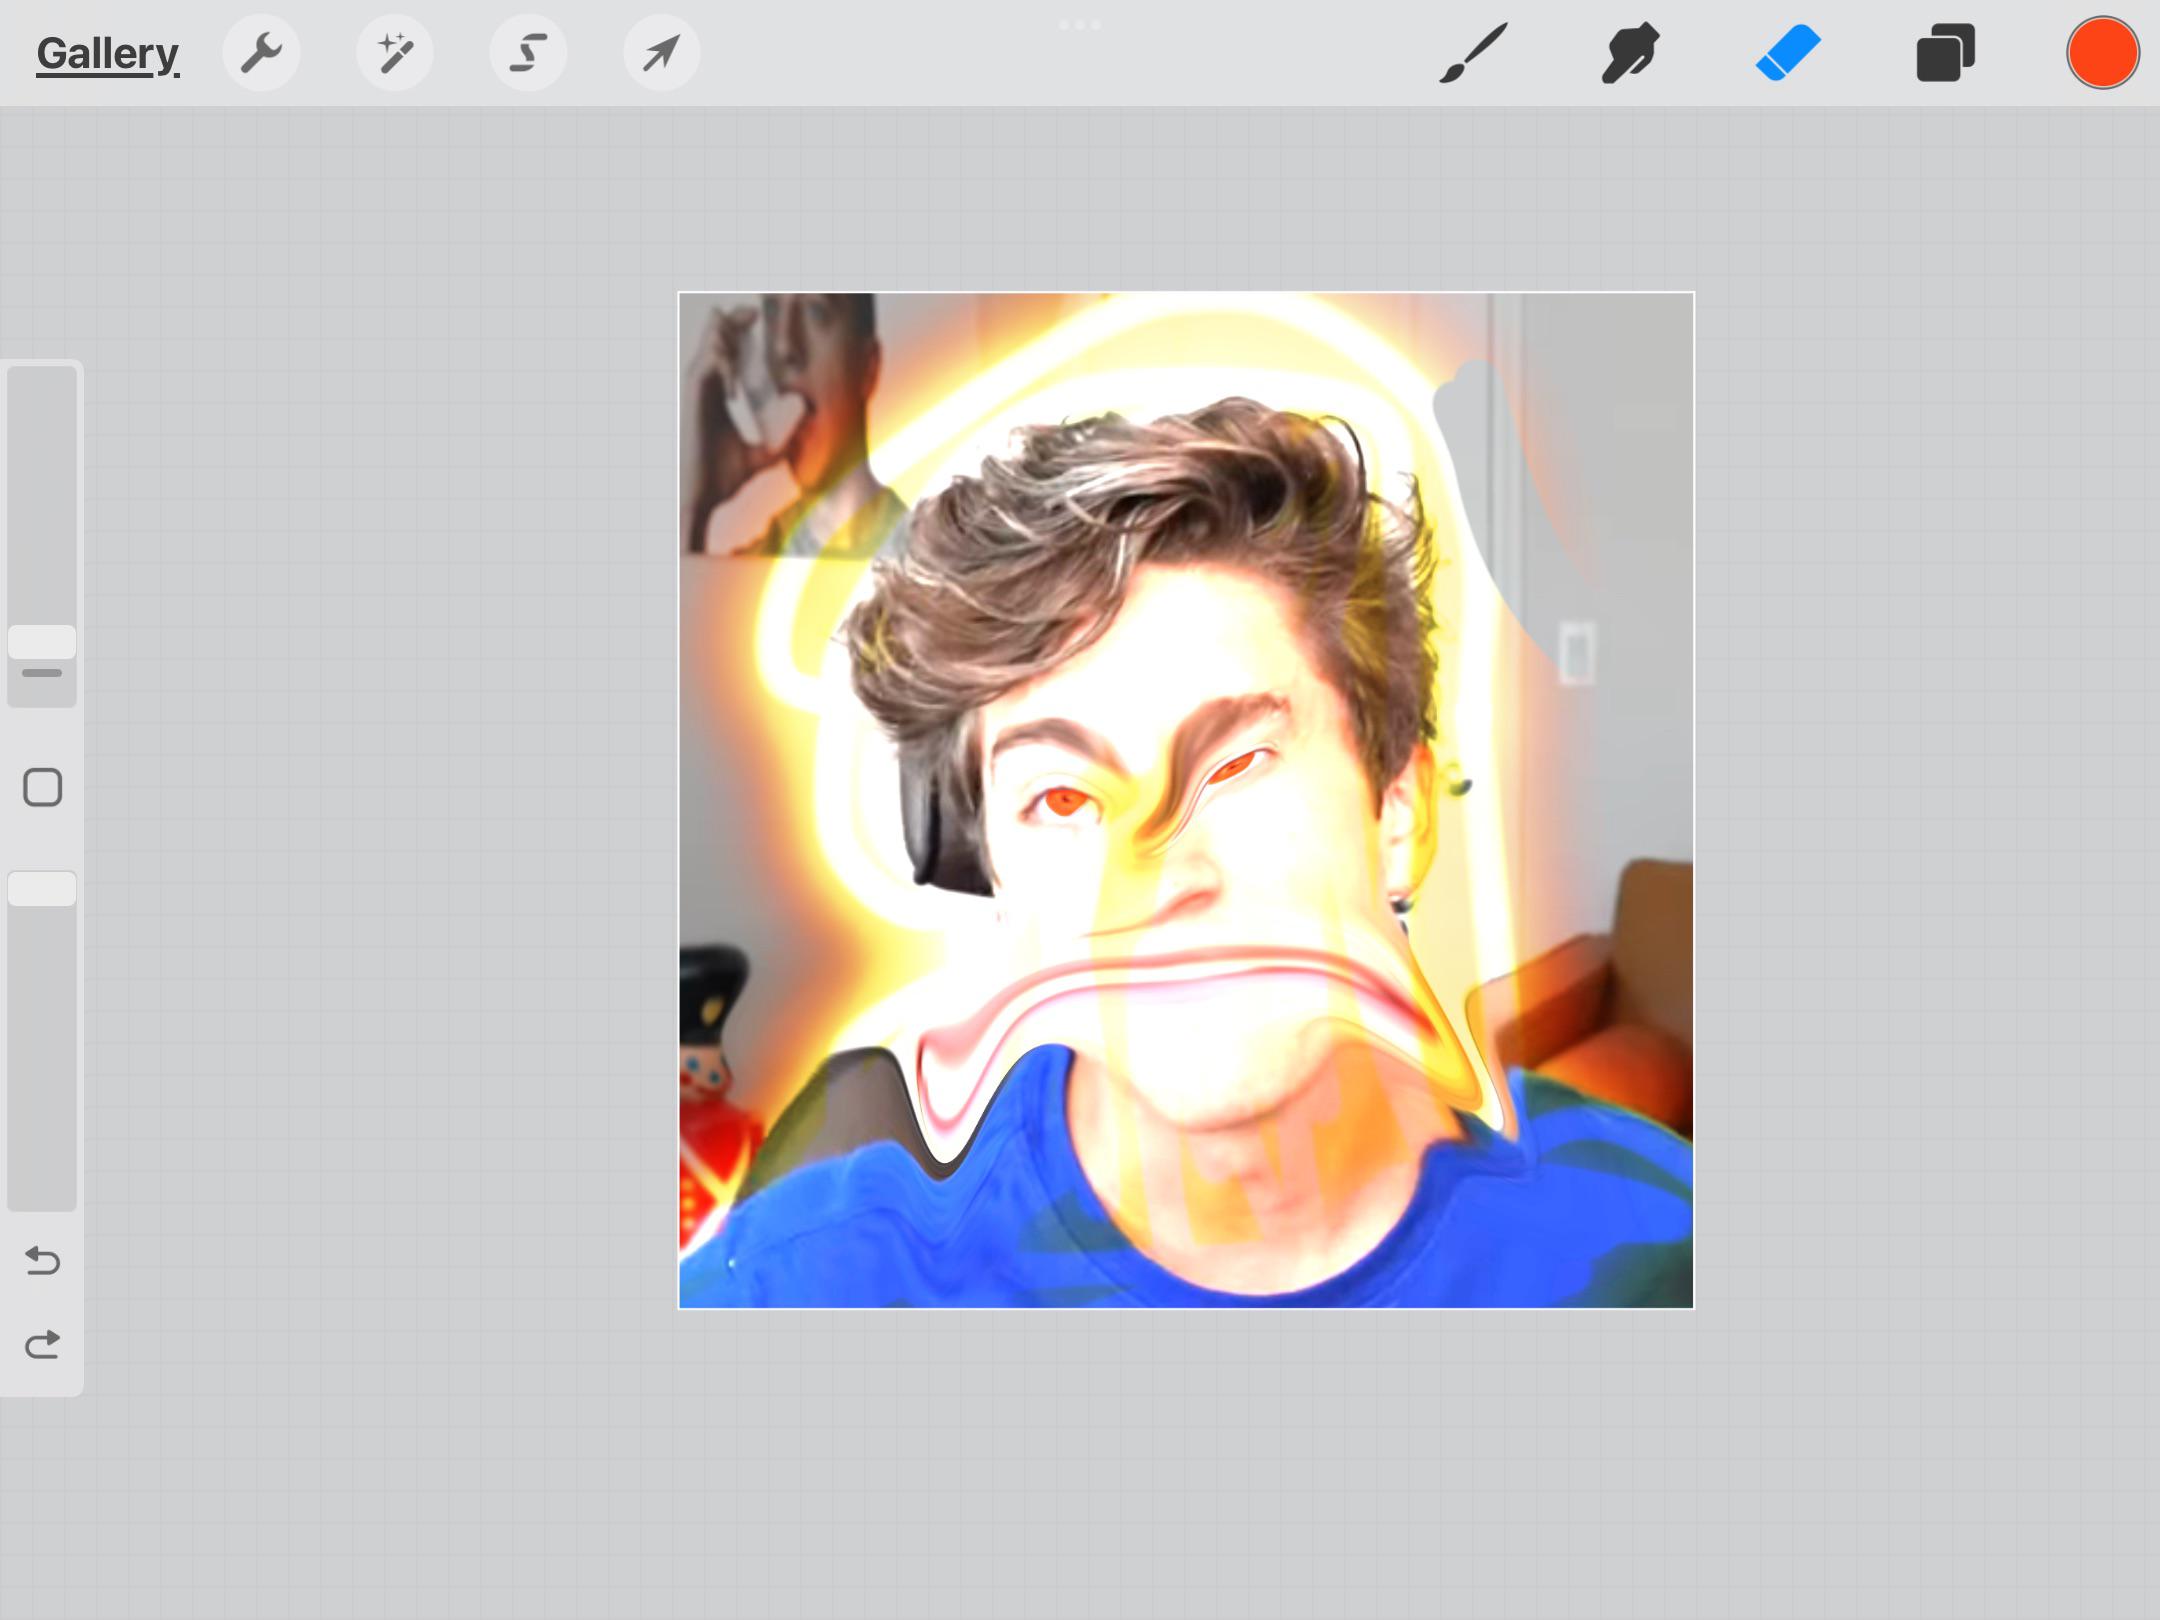Screen dimensions: 2160x1620
Task: Click the three dots at top center
Action: (1080, 25)
